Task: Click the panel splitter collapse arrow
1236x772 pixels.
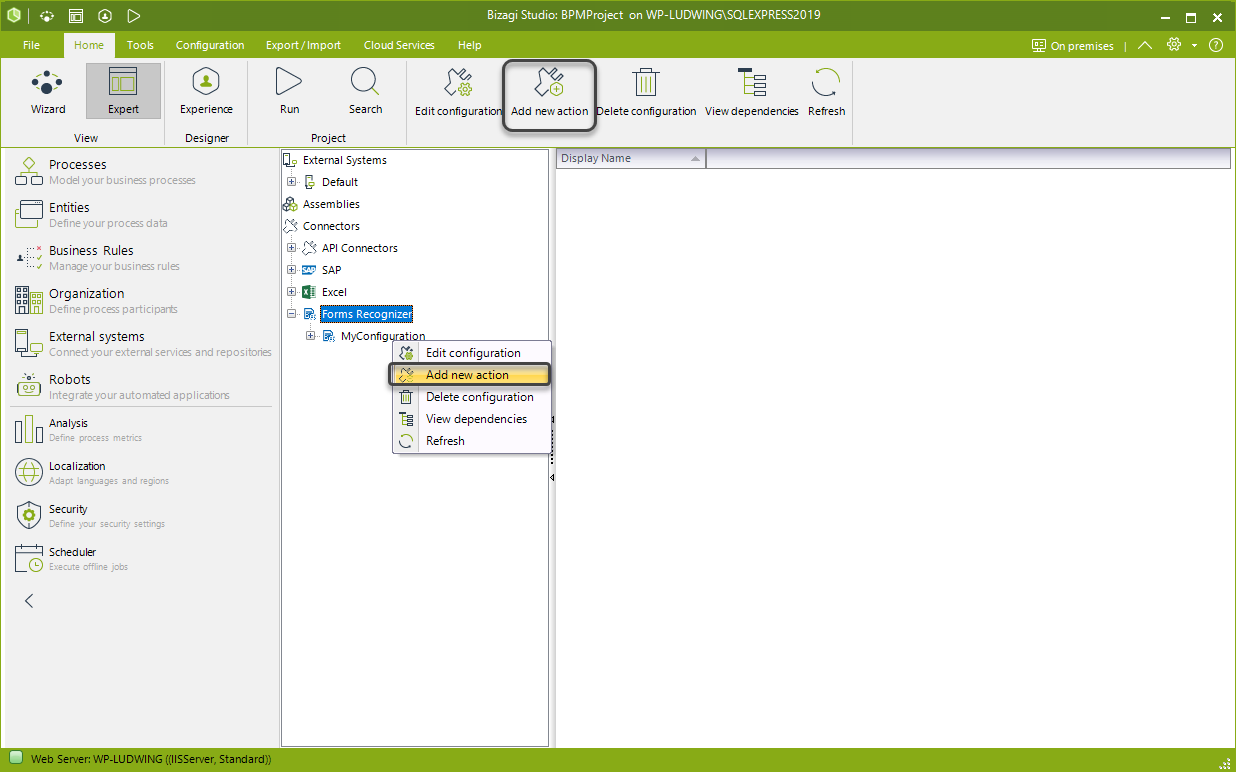Action: [552, 478]
